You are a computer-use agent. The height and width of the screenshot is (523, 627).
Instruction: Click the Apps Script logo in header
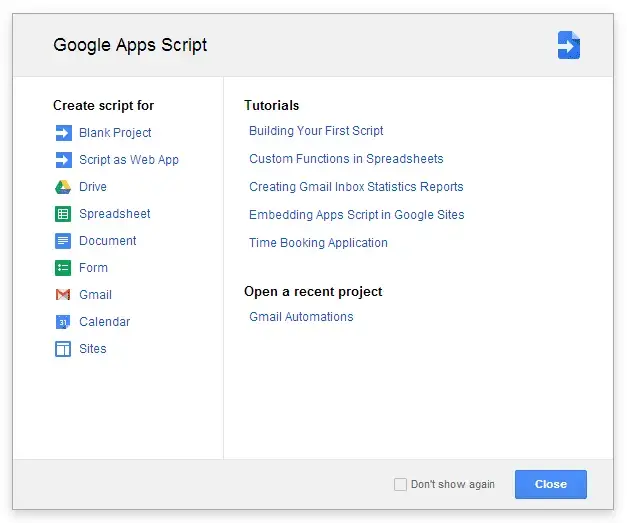coord(568,45)
